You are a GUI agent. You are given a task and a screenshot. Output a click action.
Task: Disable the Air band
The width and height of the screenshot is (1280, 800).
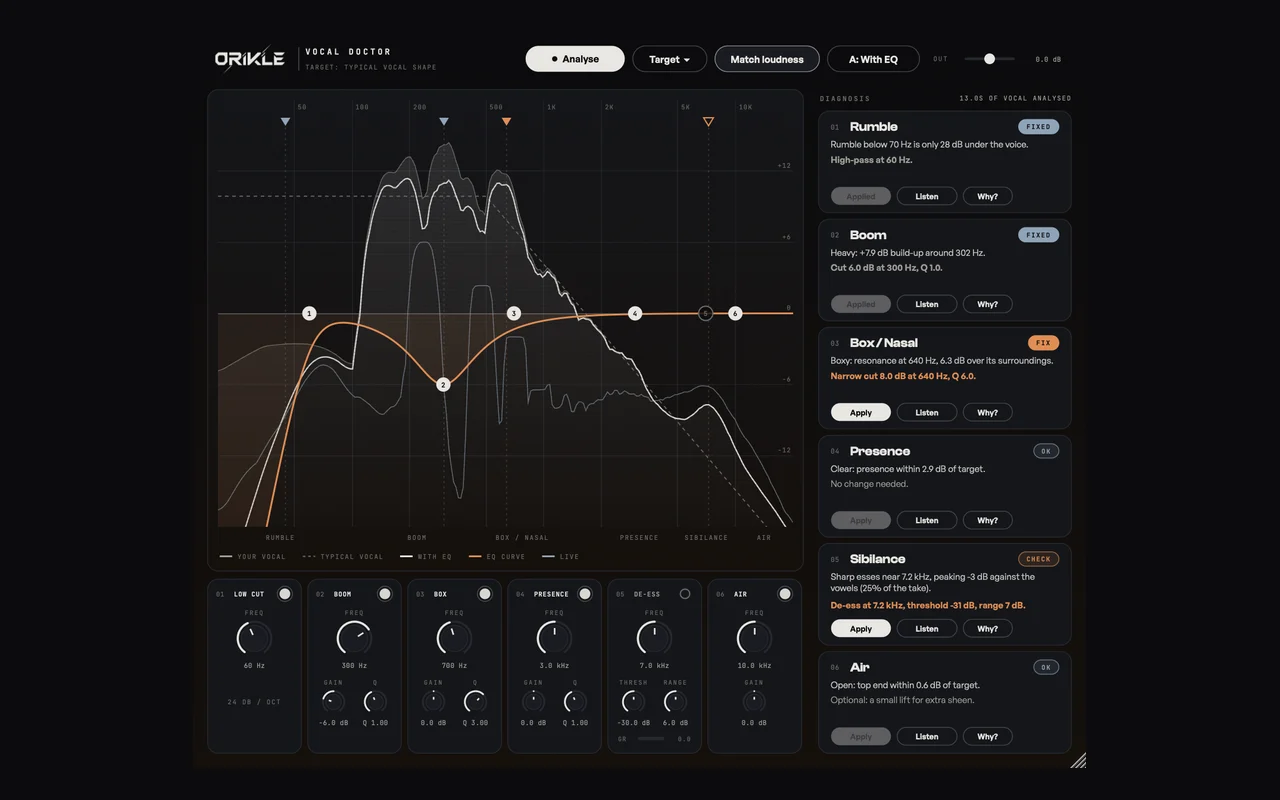pos(785,594)
